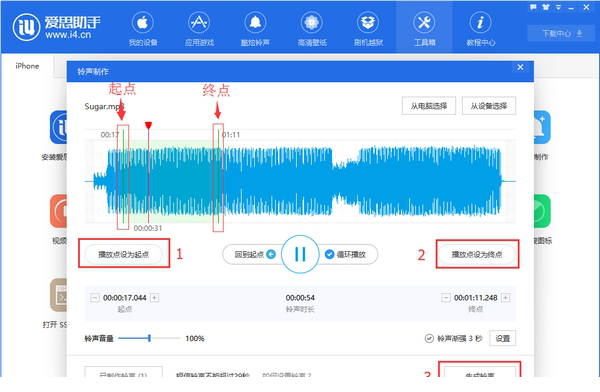Image resolution: width=600 pixels, height=392 pixels.
Task: Click 打开 SSH icon in background window
Action: (58, 295)
